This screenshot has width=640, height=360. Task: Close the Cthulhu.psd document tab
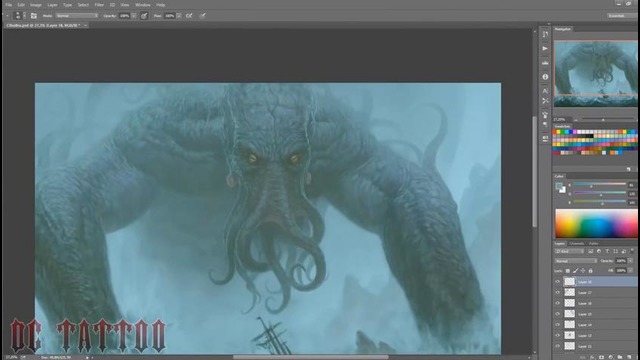[x=85, y=25]
